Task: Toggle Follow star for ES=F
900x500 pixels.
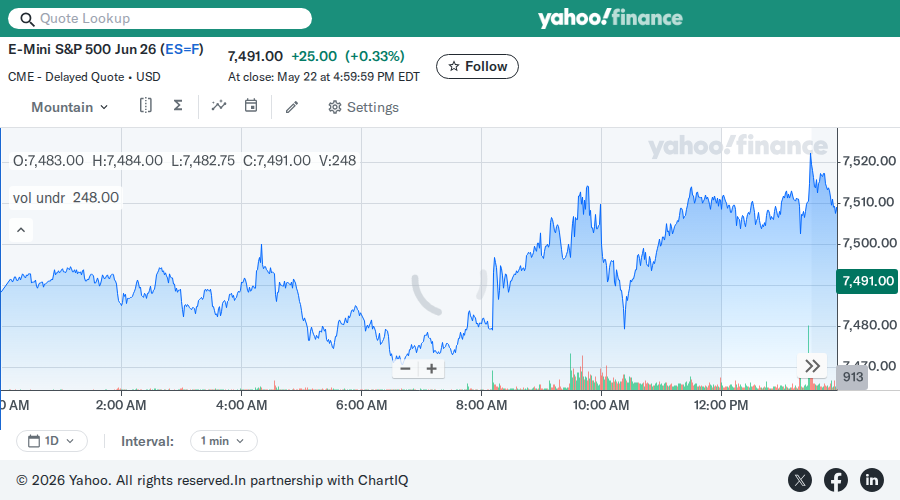Action: click(x=477, y=67)
